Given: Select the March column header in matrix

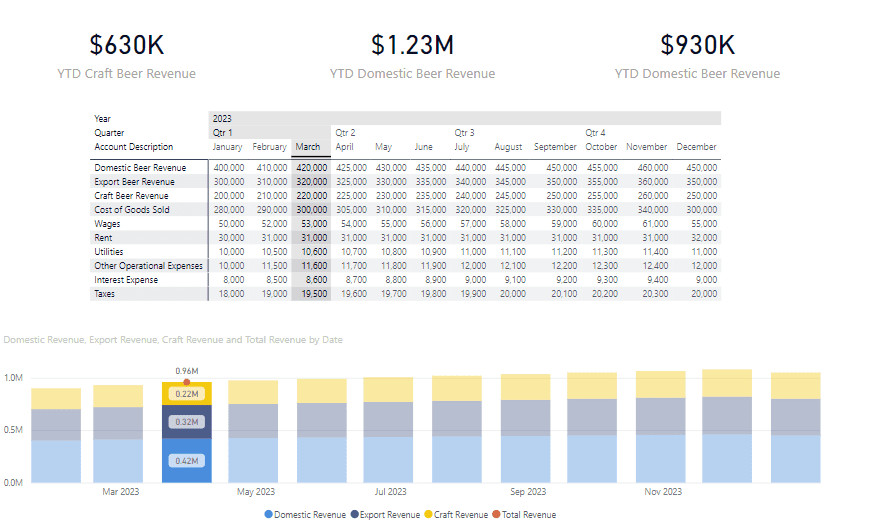Looking at the screenshot, I should [307, 147].
